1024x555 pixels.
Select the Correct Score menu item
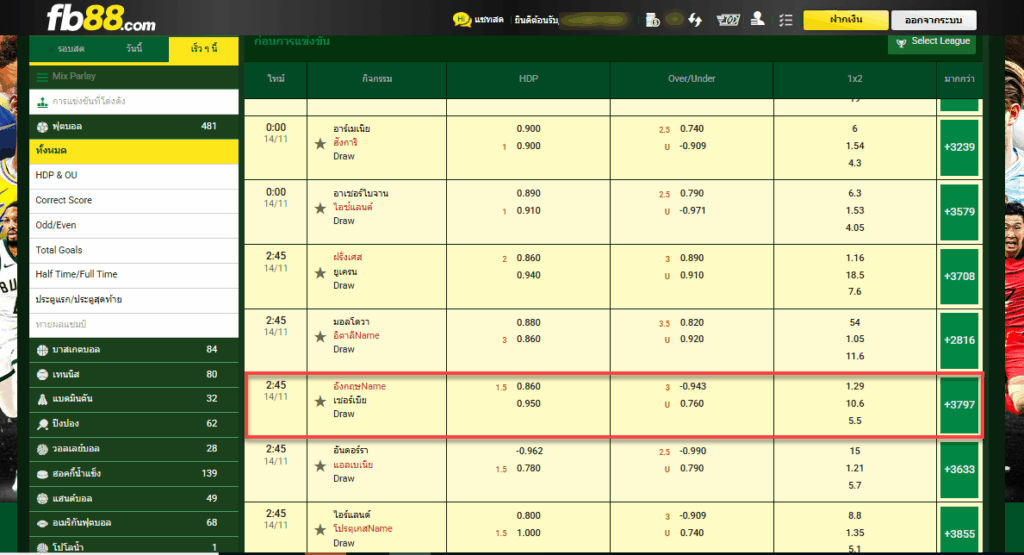134,200
